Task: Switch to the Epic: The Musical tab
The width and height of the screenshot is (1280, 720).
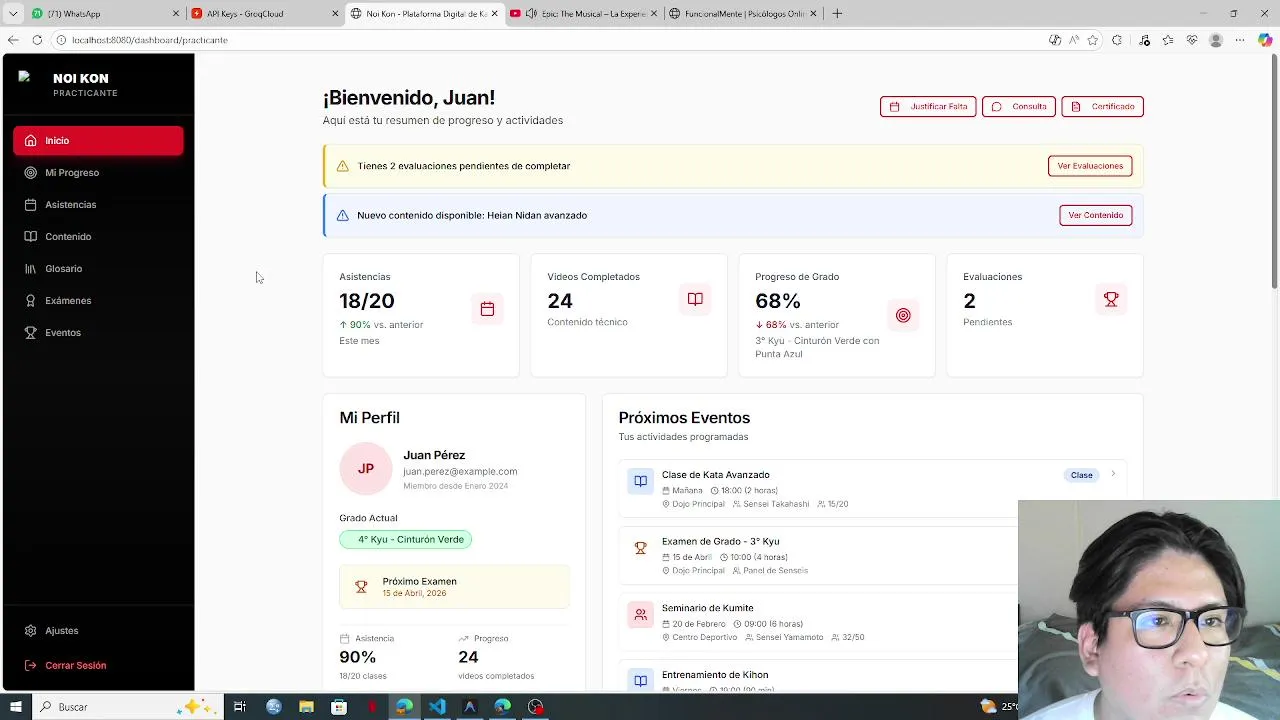Action: 585,14
